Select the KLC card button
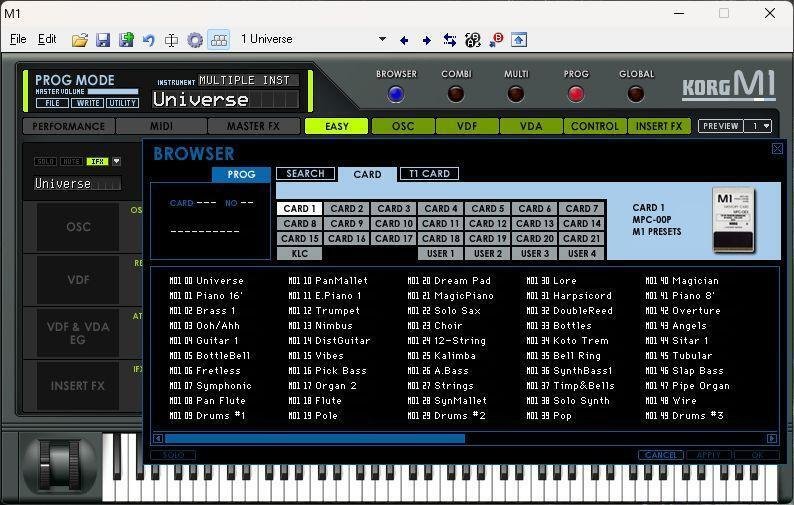The width and height of the screenshot is (794, 505). (299, 253)
